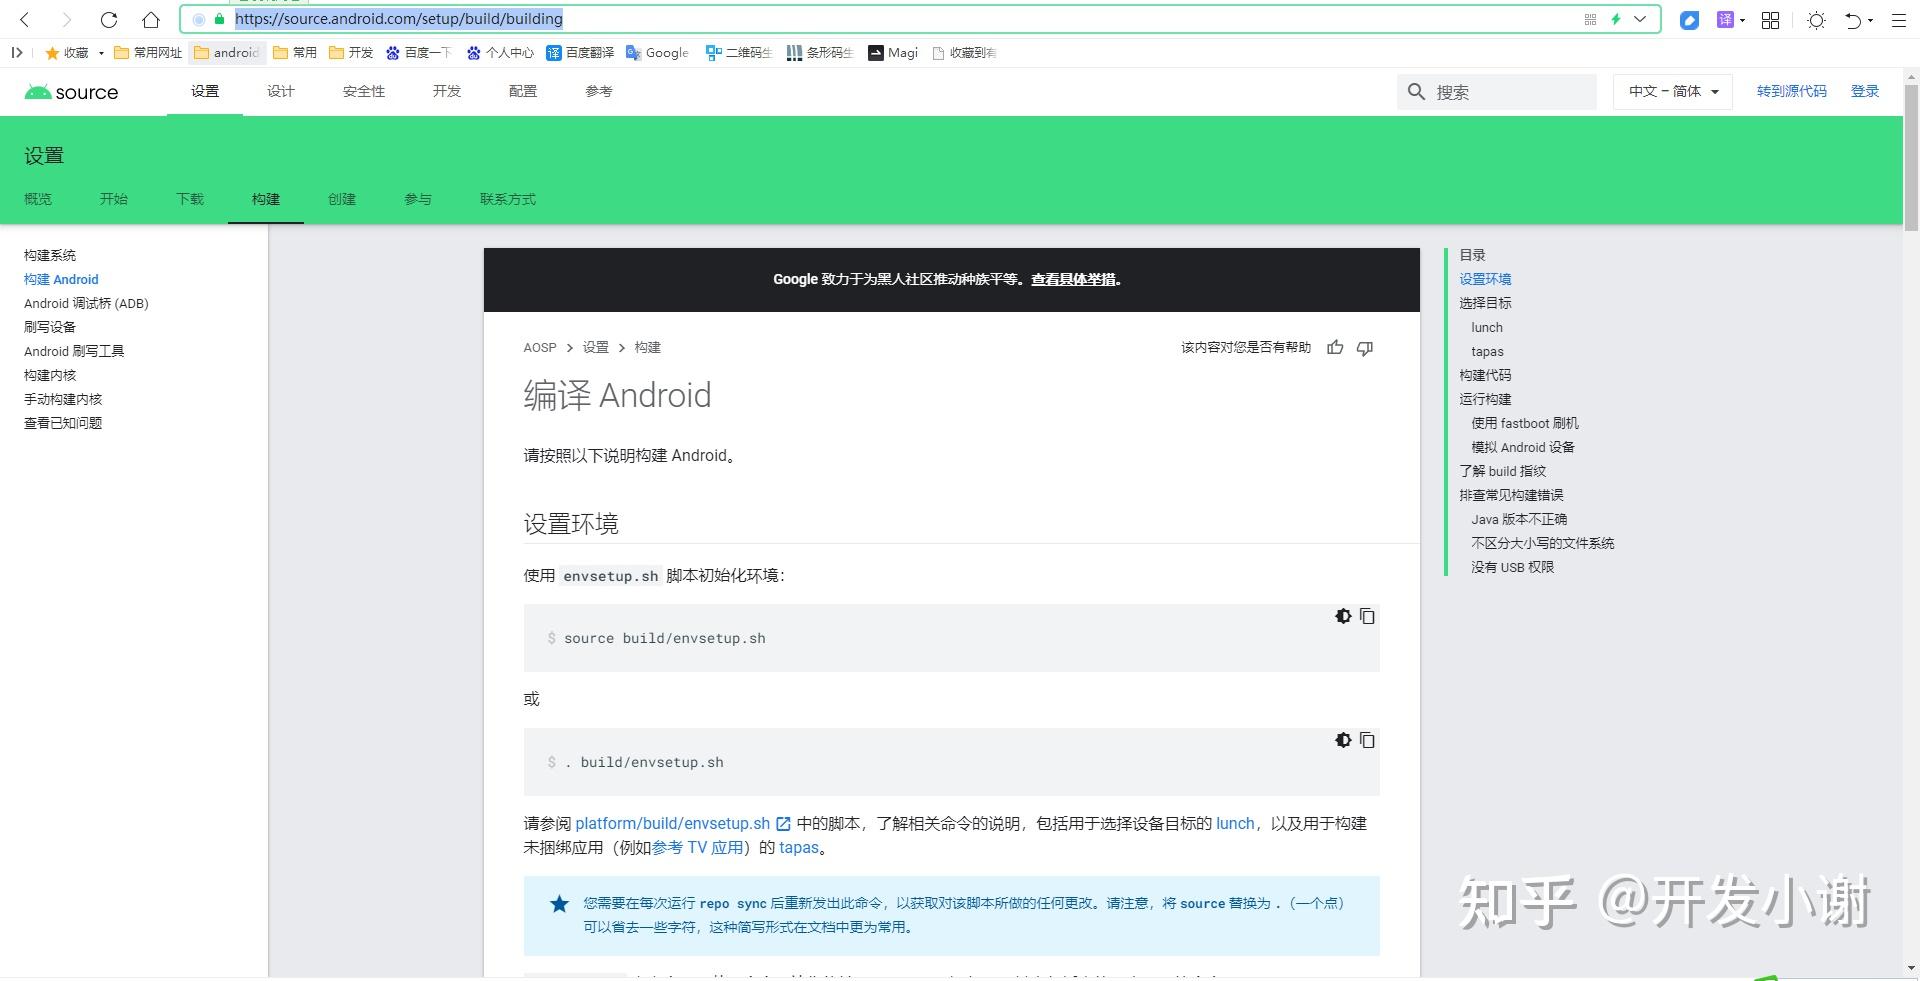Toggle dark theme on the first code block
Image resolution: width=1920 pixels, height=981 pixels.
[1343, 617]
